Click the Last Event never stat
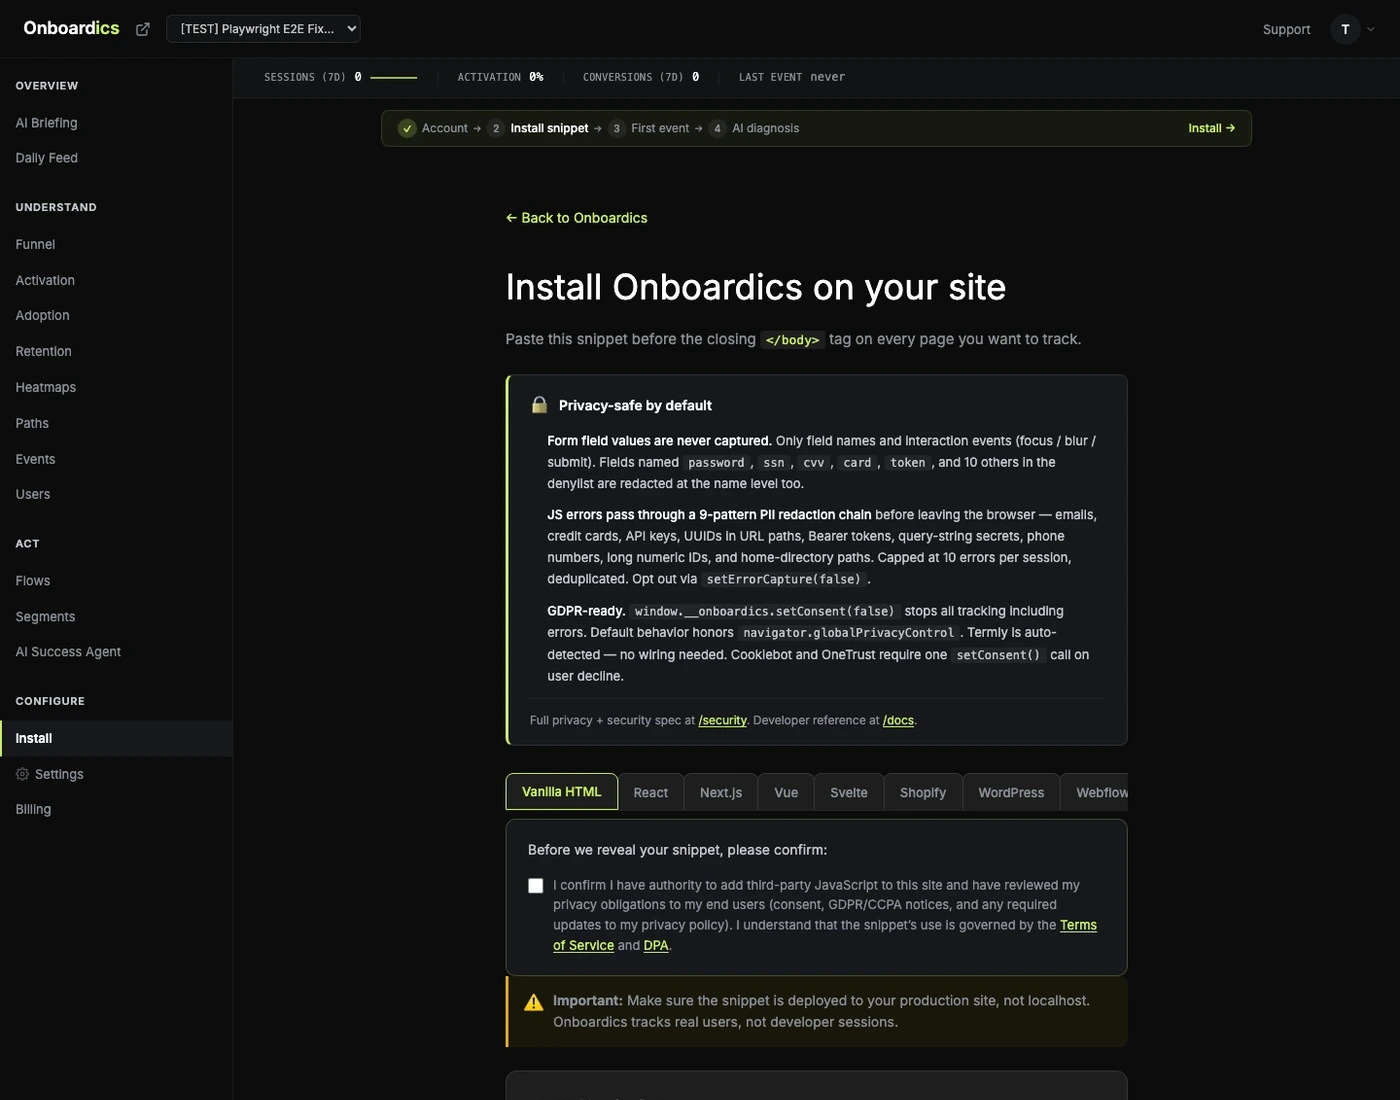 click(x=792, y=77)
